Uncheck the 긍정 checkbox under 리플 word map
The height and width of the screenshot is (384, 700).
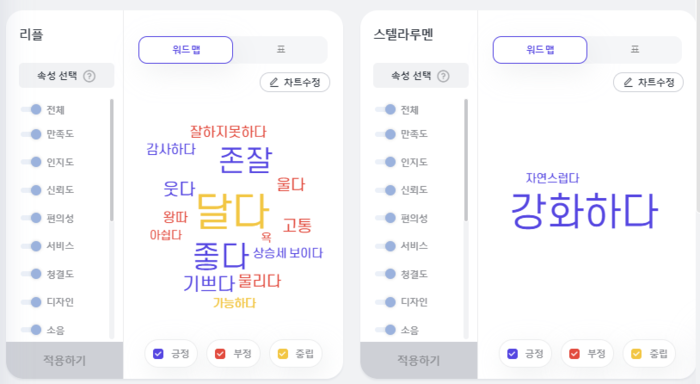[158, 354]
